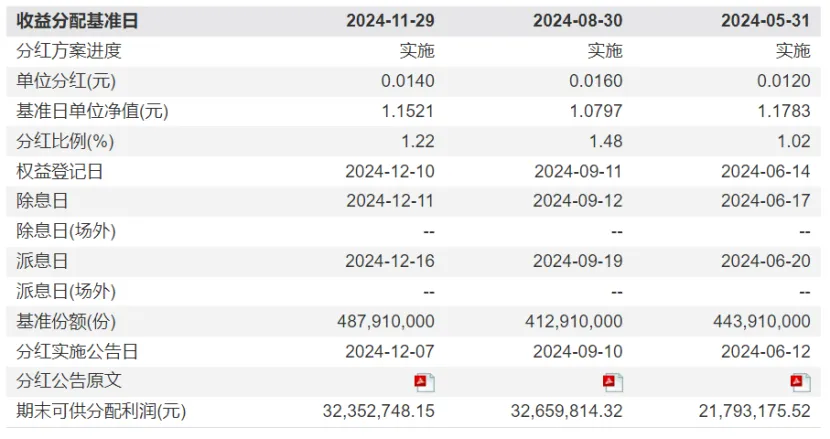Open the dividend announcement PDF for 2024-05-31

click(800, 382)
